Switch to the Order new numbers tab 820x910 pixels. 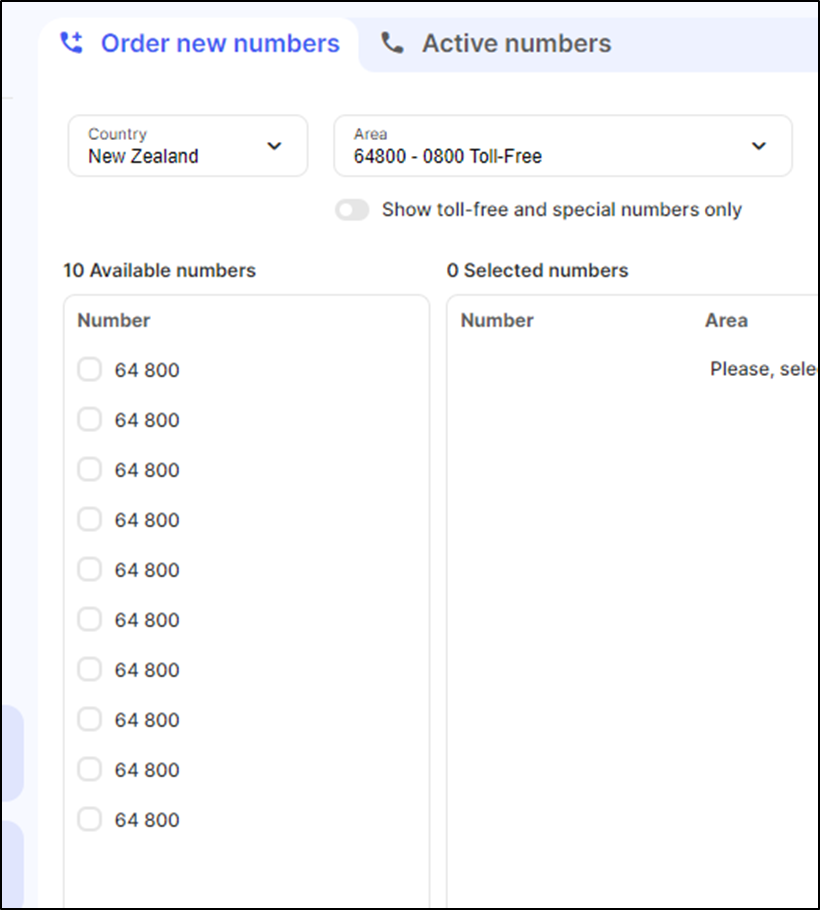(x=219, y=42)
